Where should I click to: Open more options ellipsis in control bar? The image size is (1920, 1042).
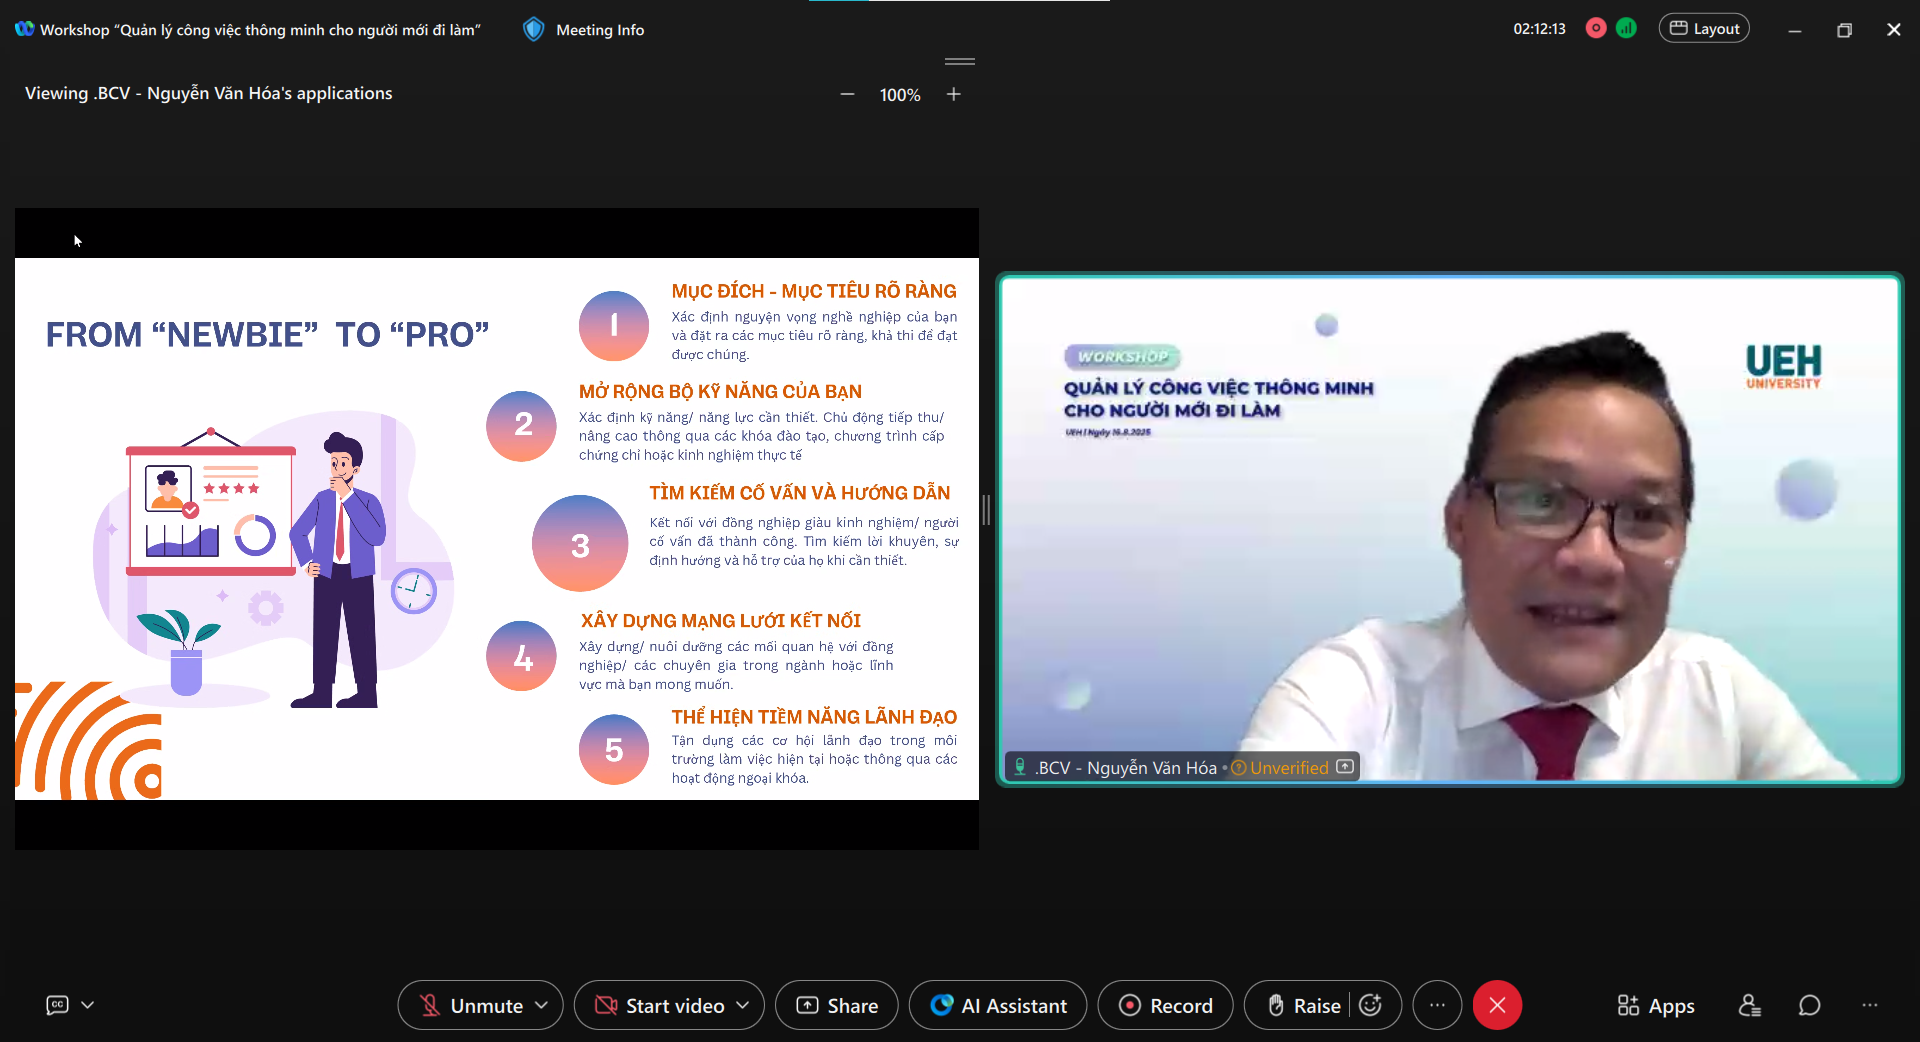point(1437,1006)
